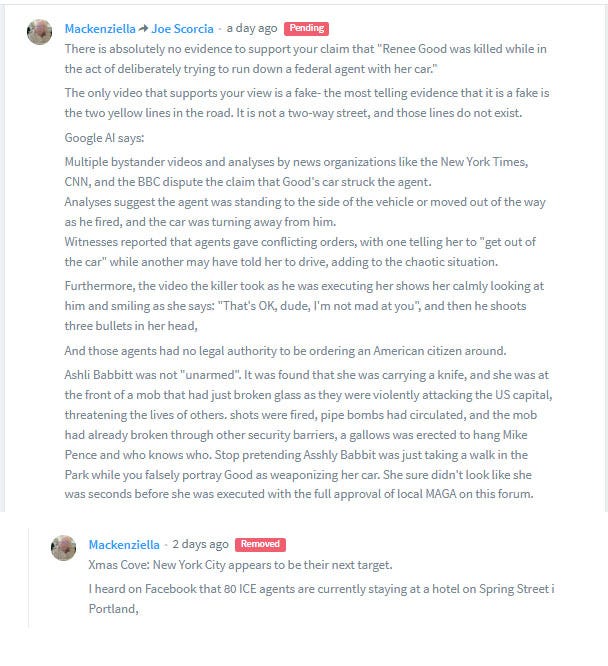Image resolution: width=608 pixels, height=666 pixels.
Task: Click the paragraph beginning "Furthermore, the video"
Action: pos(304,306)
